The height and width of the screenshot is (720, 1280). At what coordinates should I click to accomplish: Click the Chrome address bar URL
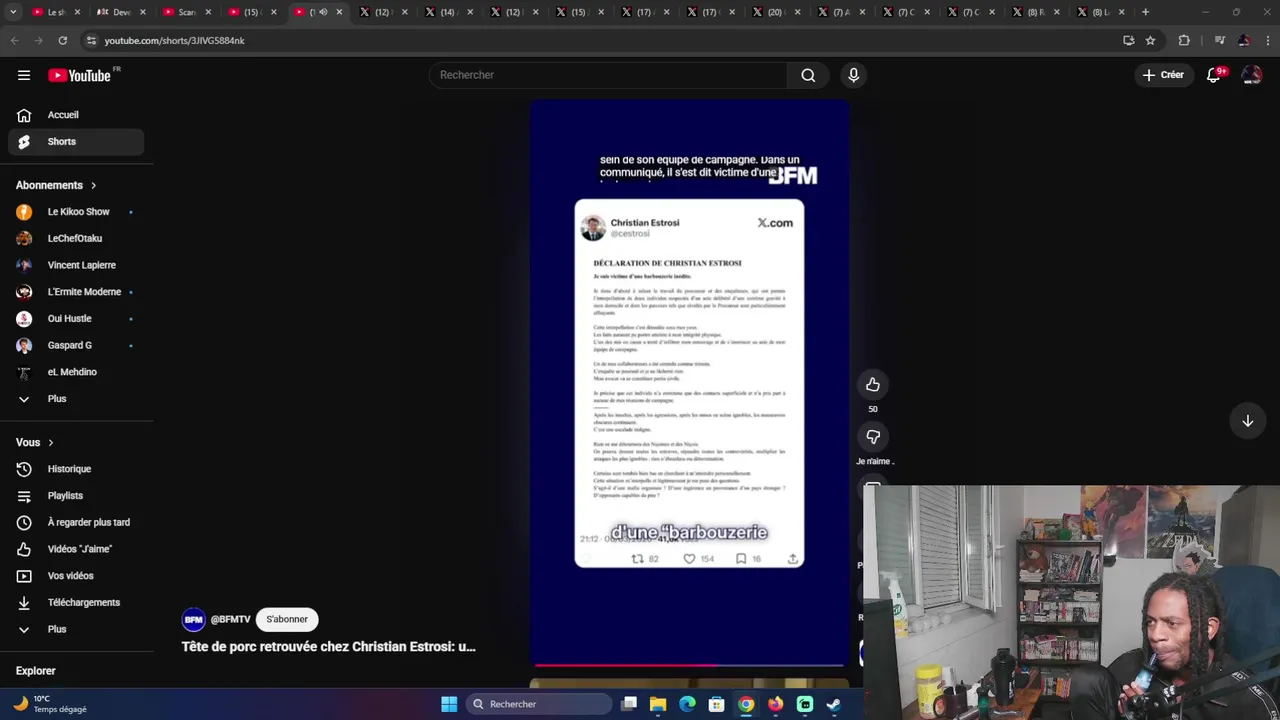[175, 40]
